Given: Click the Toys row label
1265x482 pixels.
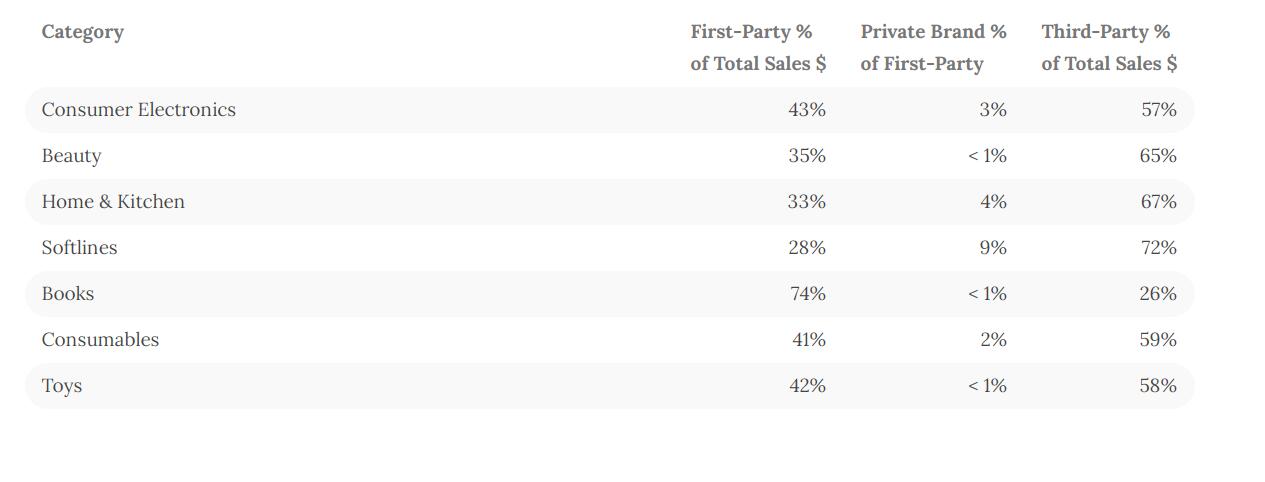Looking at the screenshot, I should (62, 386).
